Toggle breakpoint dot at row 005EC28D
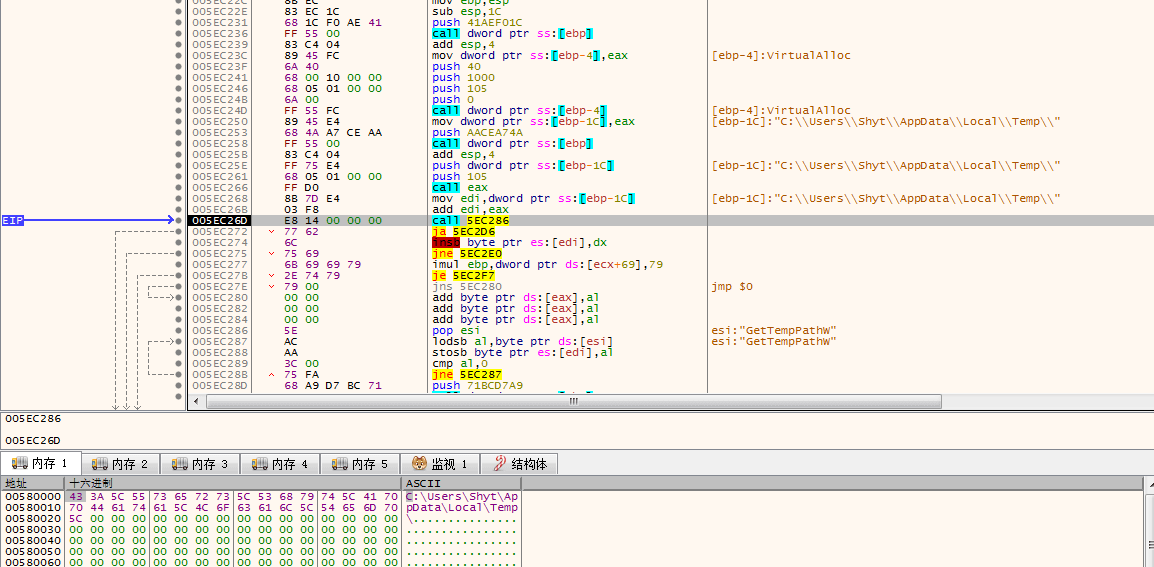Viewport: 1154px width, 567px height. [x=179, y=385]
